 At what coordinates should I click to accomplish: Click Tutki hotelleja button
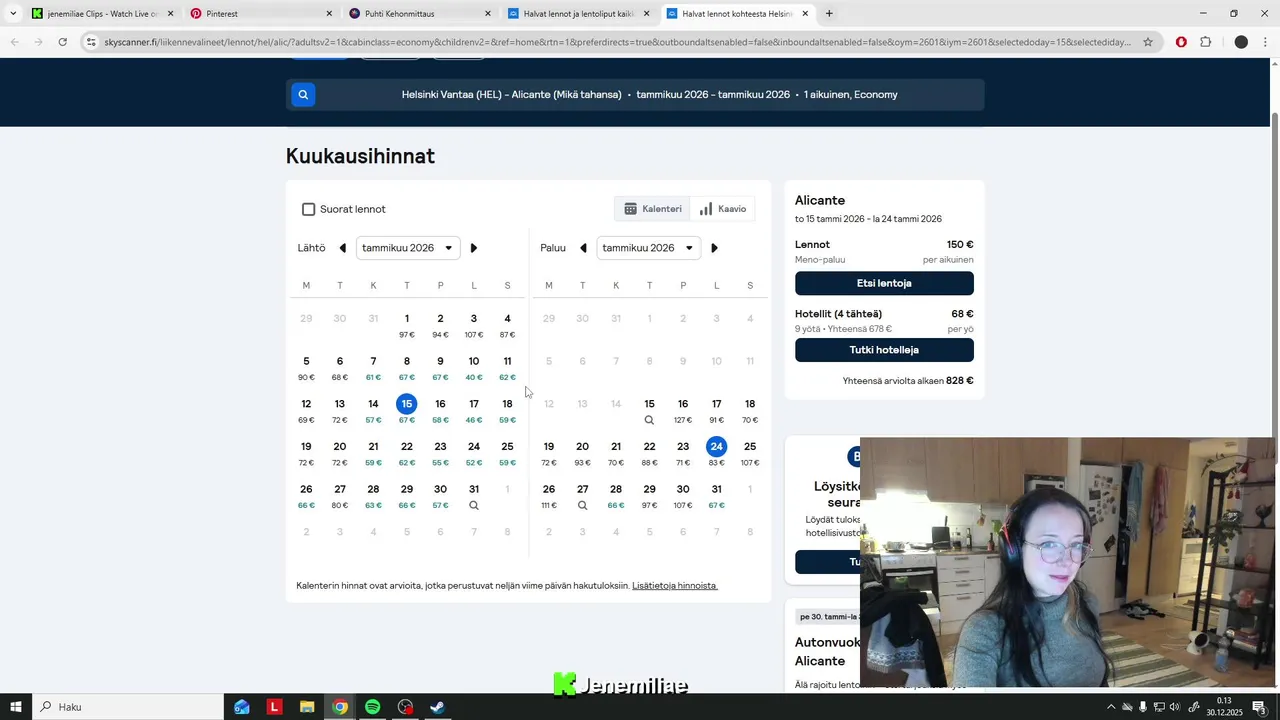tap(884, 350)
